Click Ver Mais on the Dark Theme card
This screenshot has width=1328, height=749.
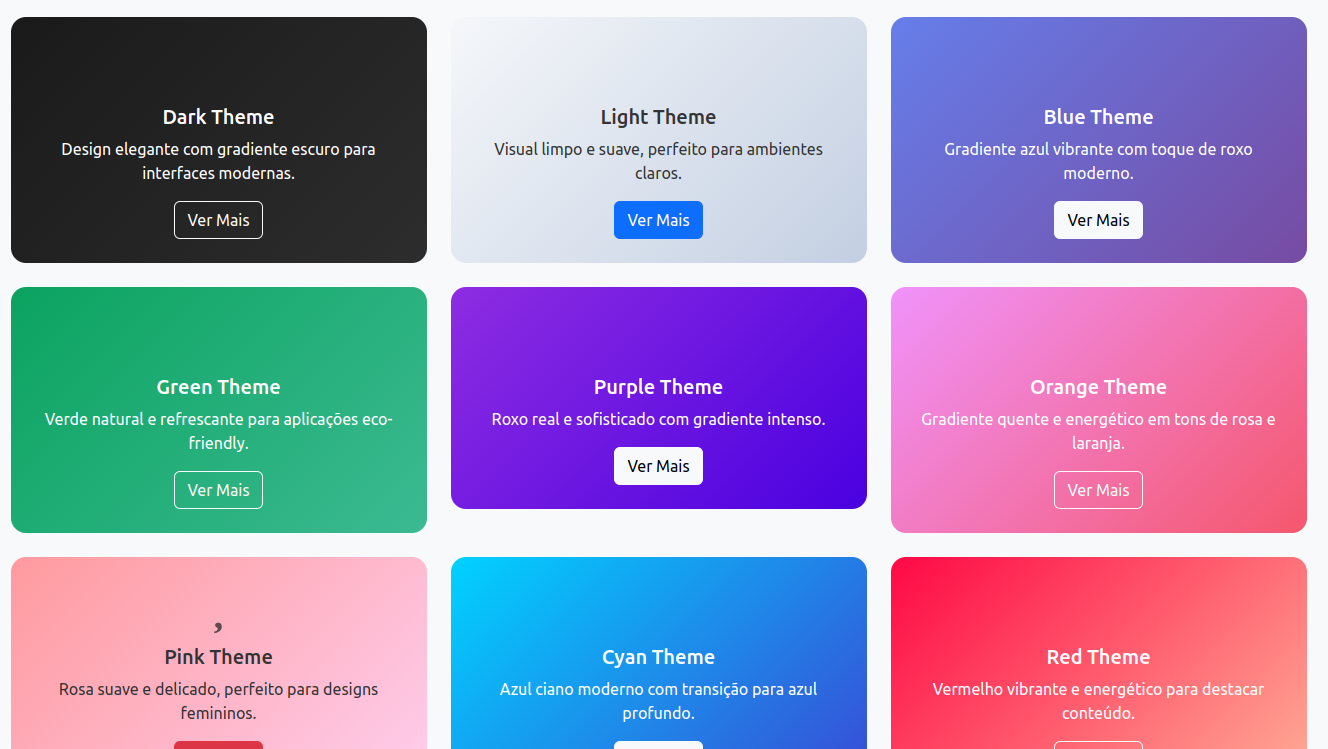point(218,220)
